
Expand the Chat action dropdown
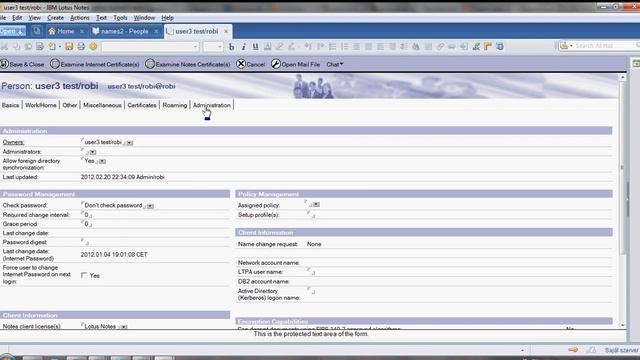(x=335, y=64)
